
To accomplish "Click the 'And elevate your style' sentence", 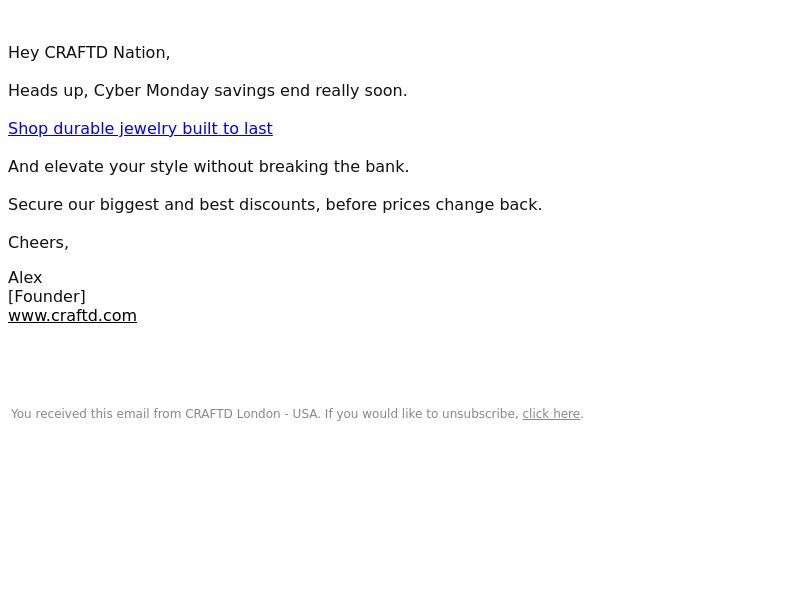I will (209, 166).
